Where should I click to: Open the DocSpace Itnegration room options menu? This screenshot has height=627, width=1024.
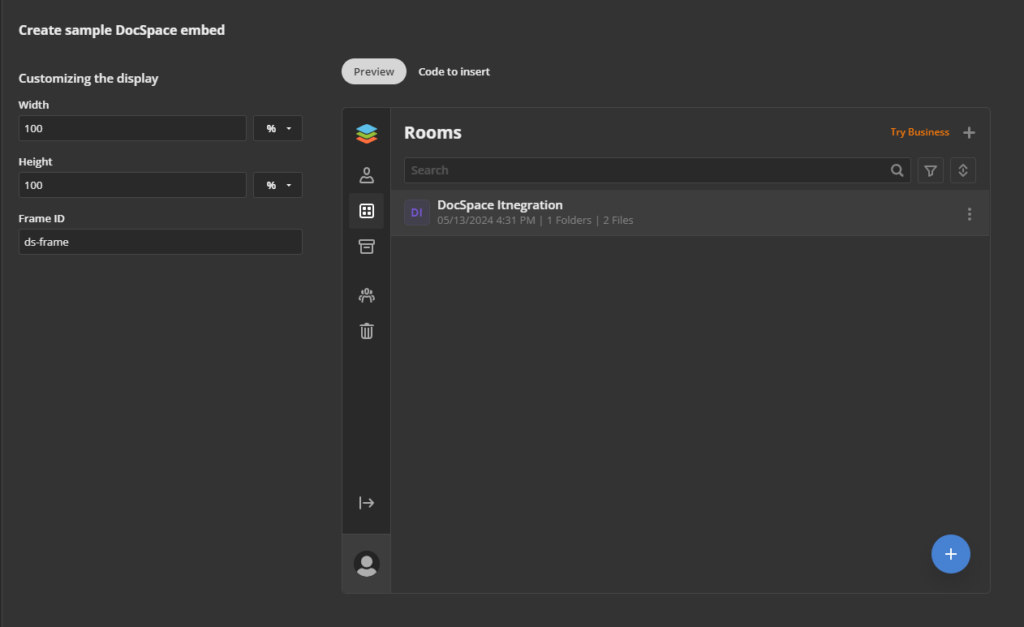[969, 213]
